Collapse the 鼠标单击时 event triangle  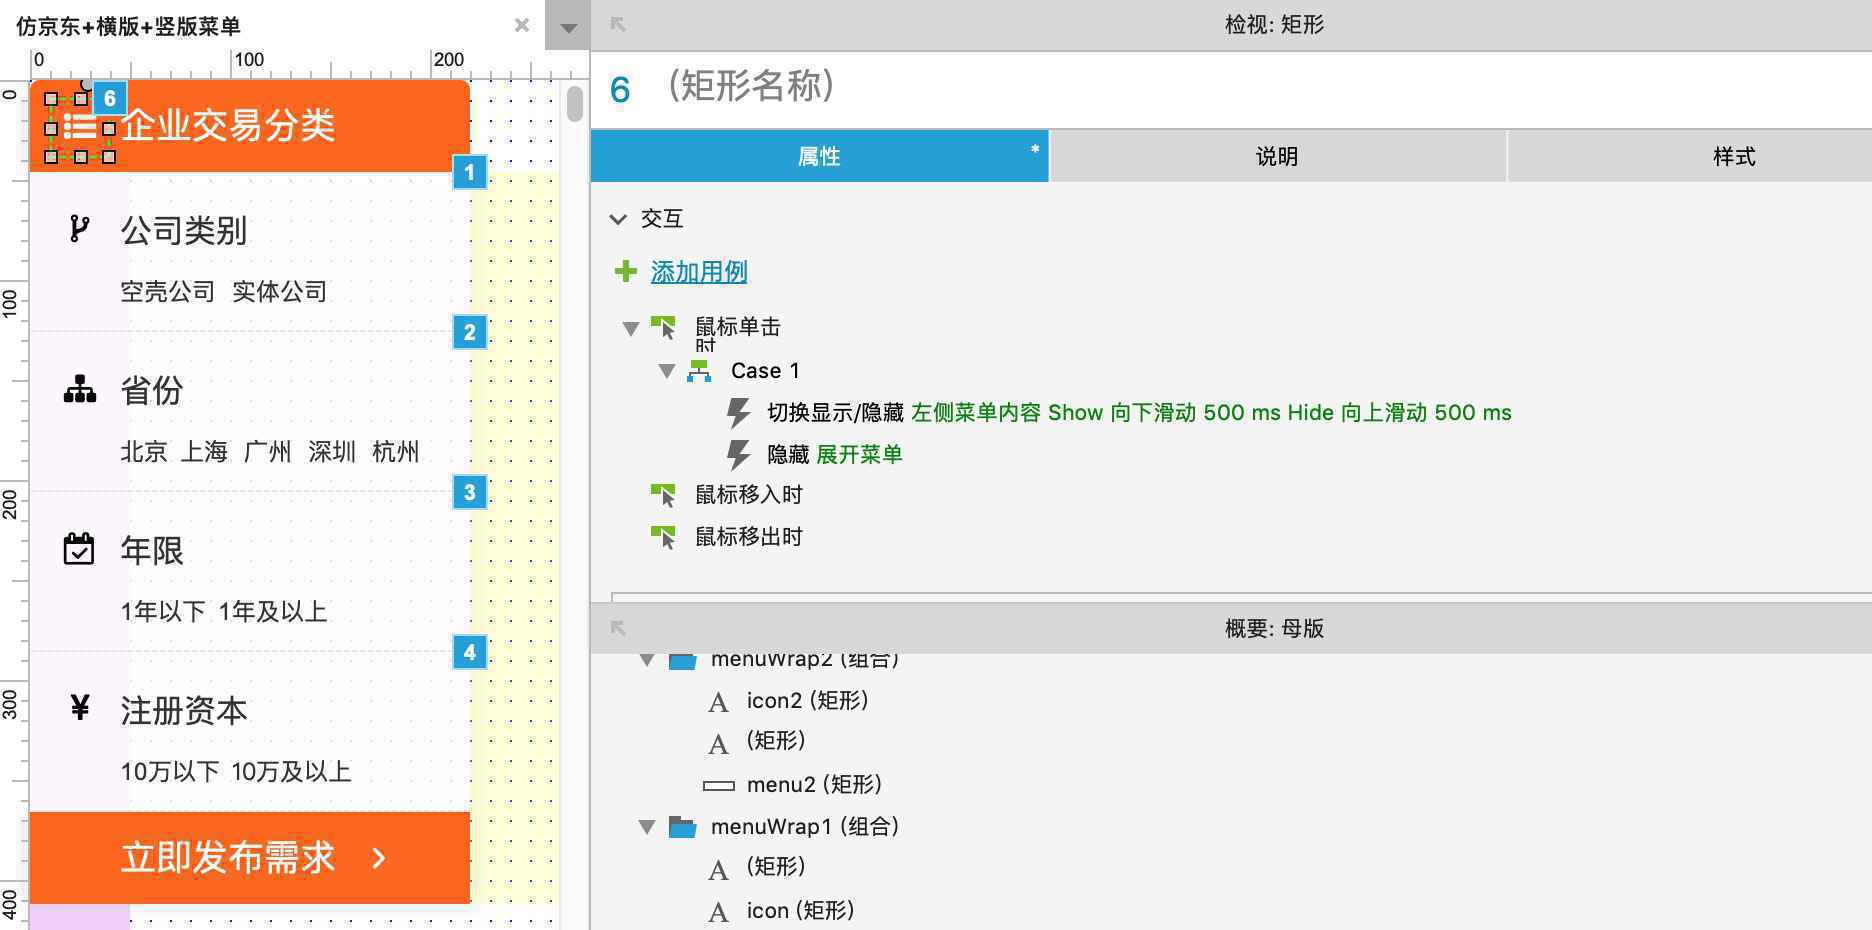click(x=631, y=328)
